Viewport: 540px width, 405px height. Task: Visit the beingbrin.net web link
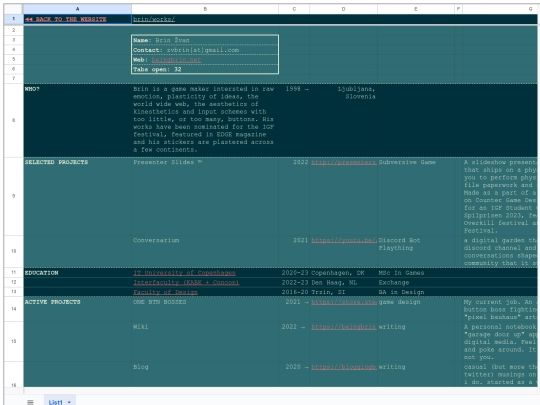(x=176, y=60)
